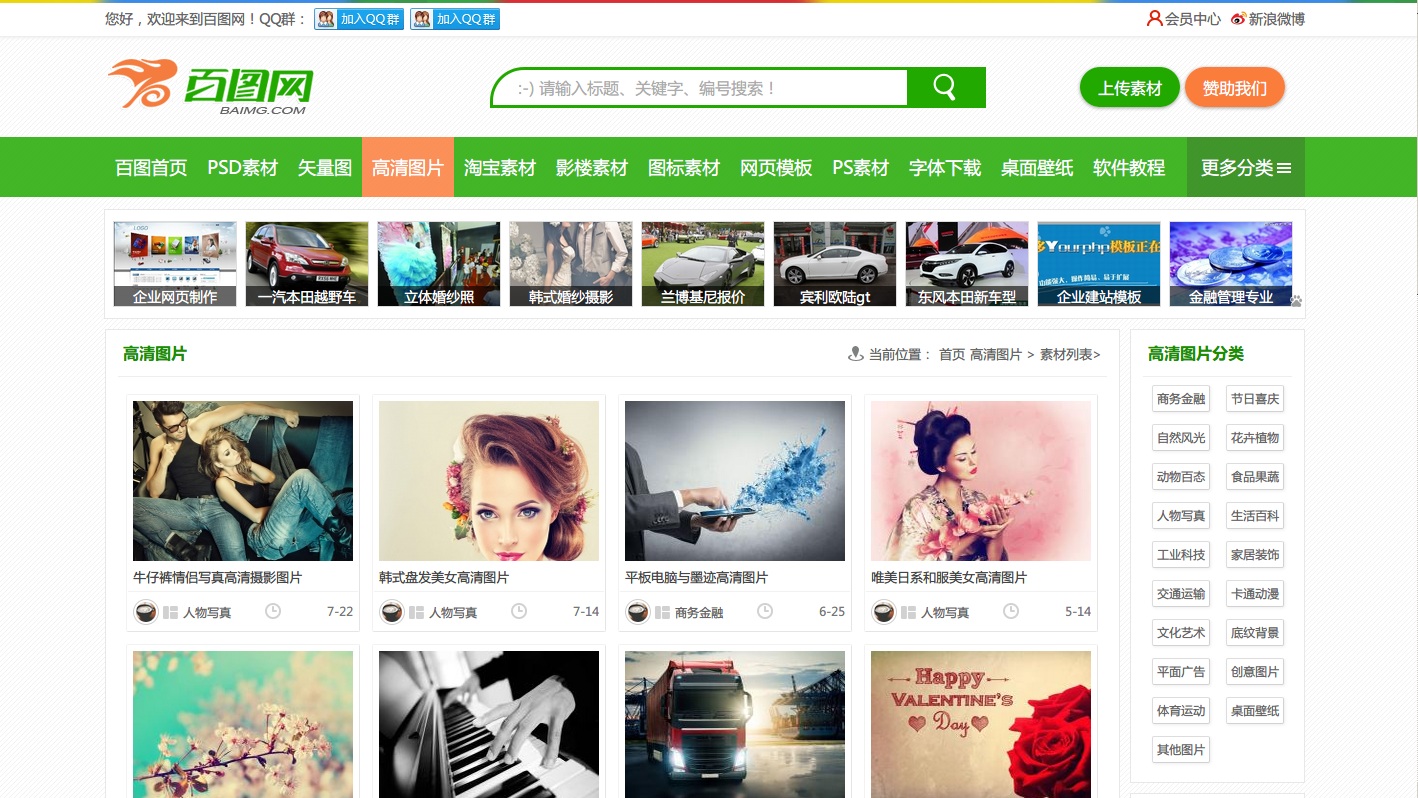The image size is (1418, 798).
Task: Click category grid icon in 牛仔裤情侣写真 card
Action: click(170, 612)
